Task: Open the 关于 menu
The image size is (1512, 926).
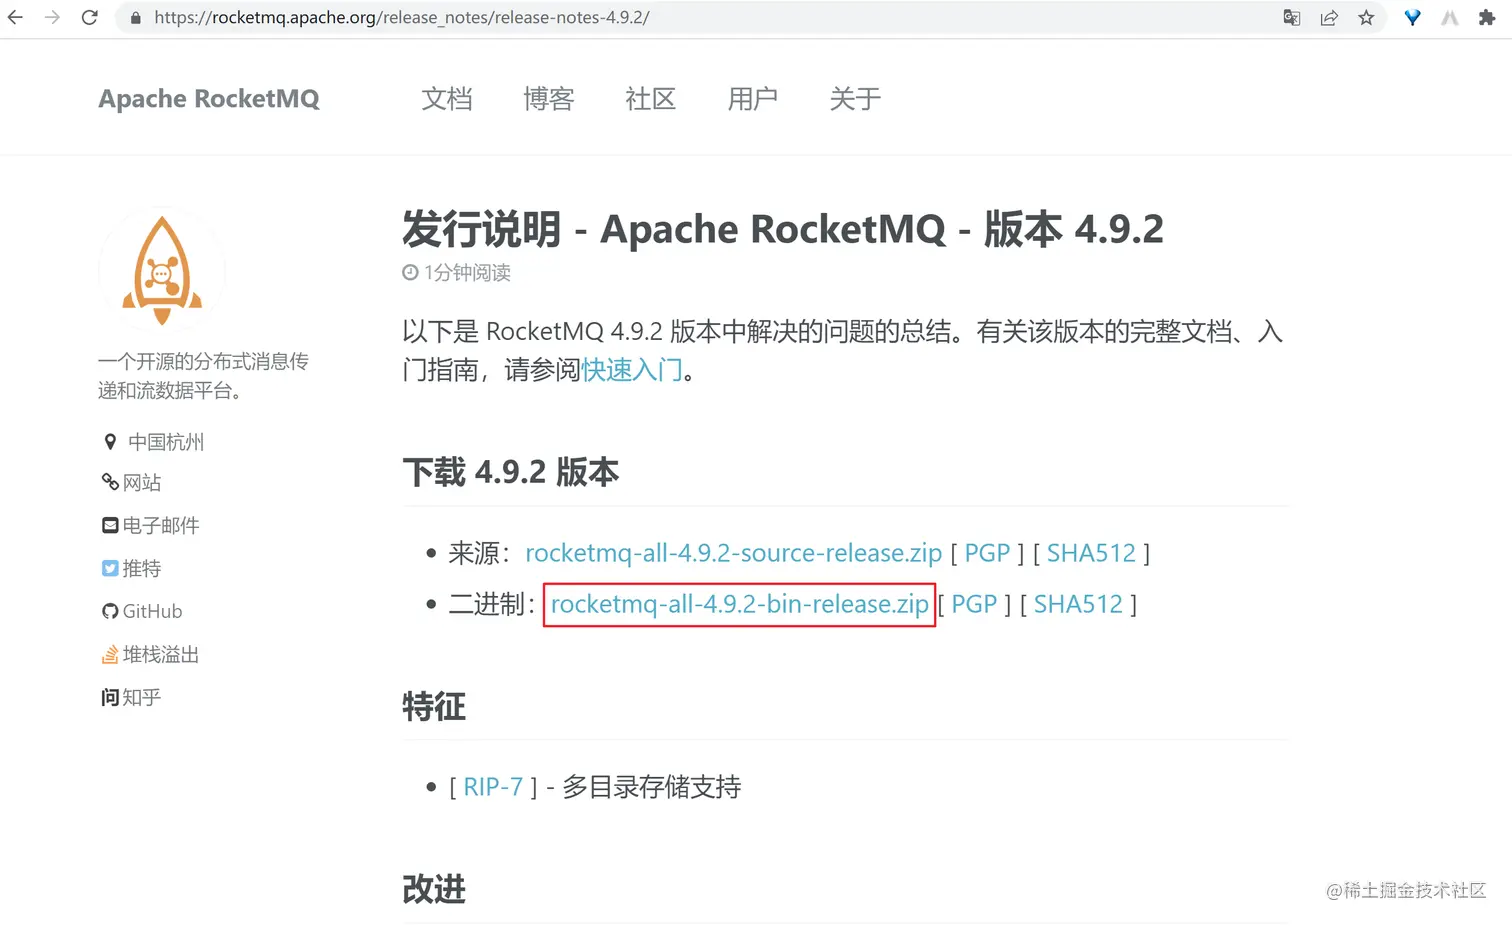Action: pos(855,98)
